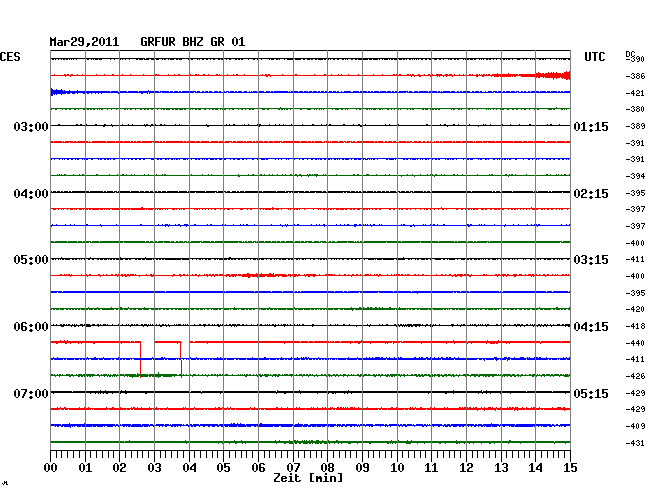
Task: Click minute-axis tick label "13"
Action: (501, 468)
